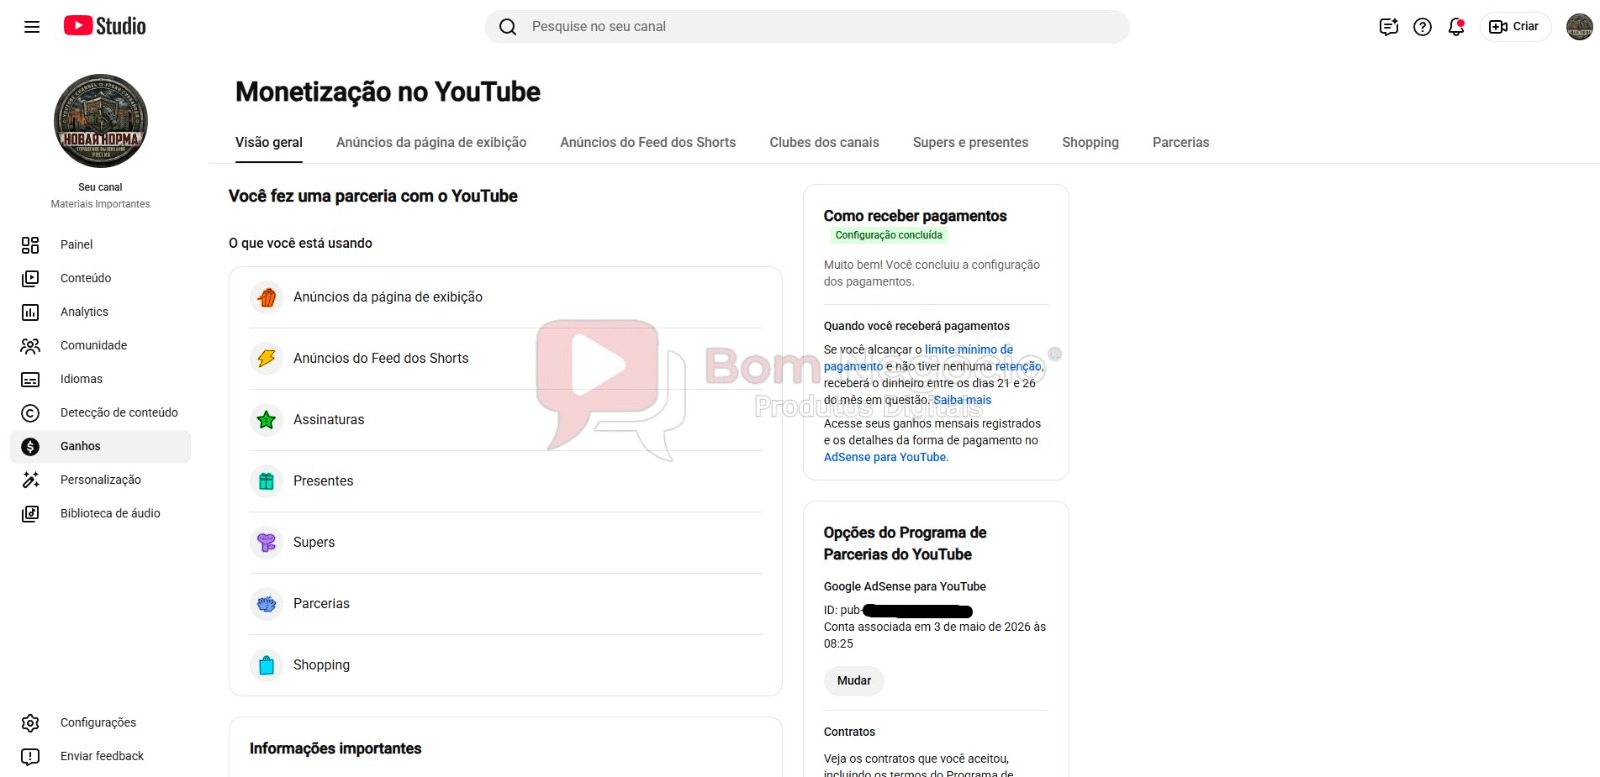Open Conteúdo in sidebar
This screenshot has width=1600, height=777.
[x=86, y=278]
